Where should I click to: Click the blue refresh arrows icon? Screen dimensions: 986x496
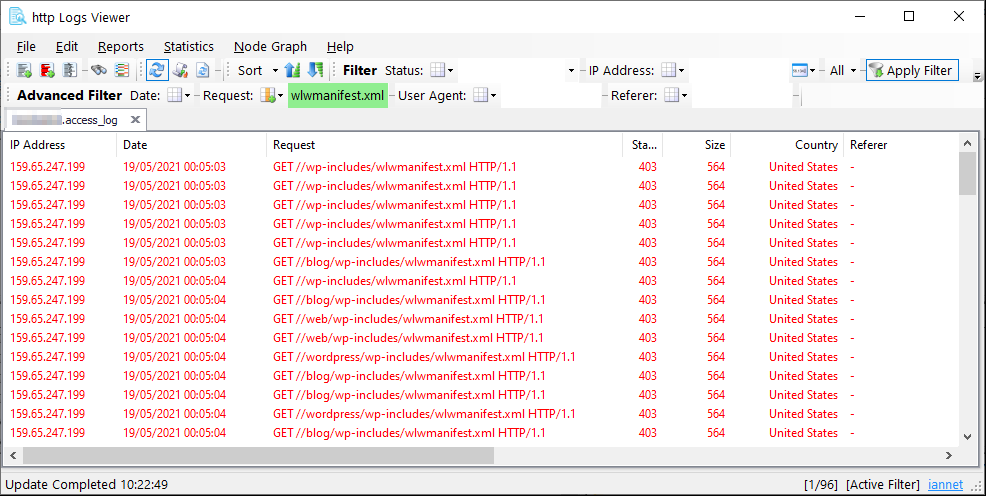tap(157, 71)
